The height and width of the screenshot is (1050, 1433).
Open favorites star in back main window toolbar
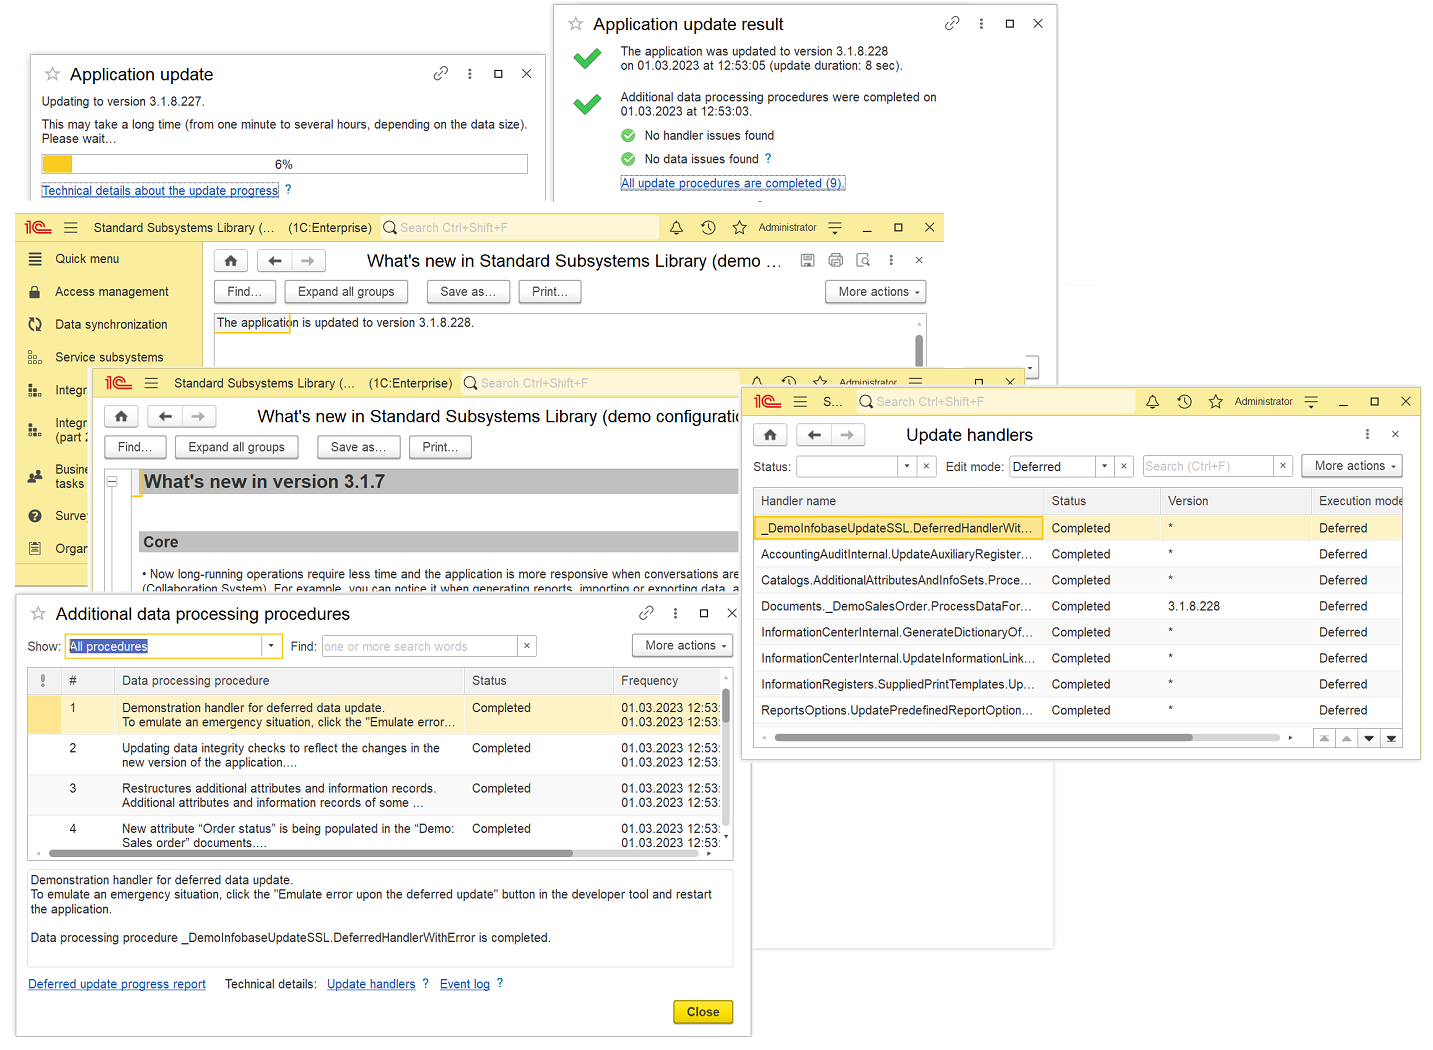coord(739,228)
